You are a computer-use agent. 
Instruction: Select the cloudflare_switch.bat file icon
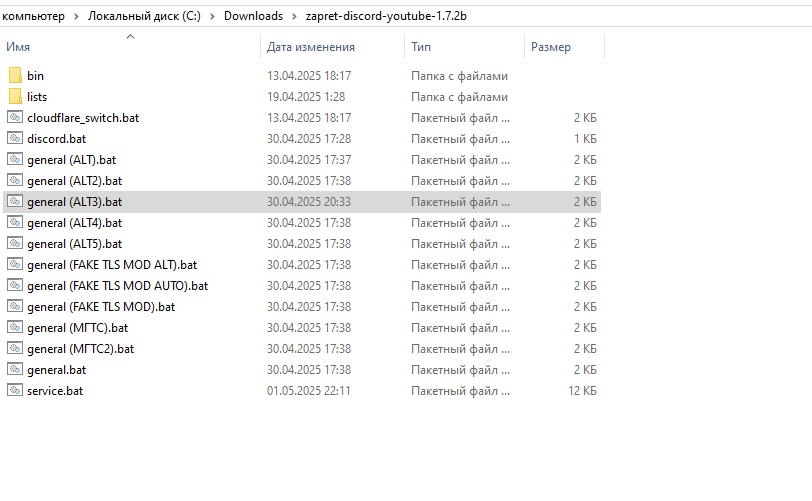14,118
